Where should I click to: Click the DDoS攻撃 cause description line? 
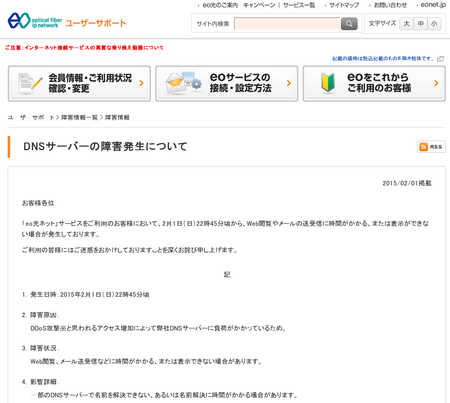158,328
